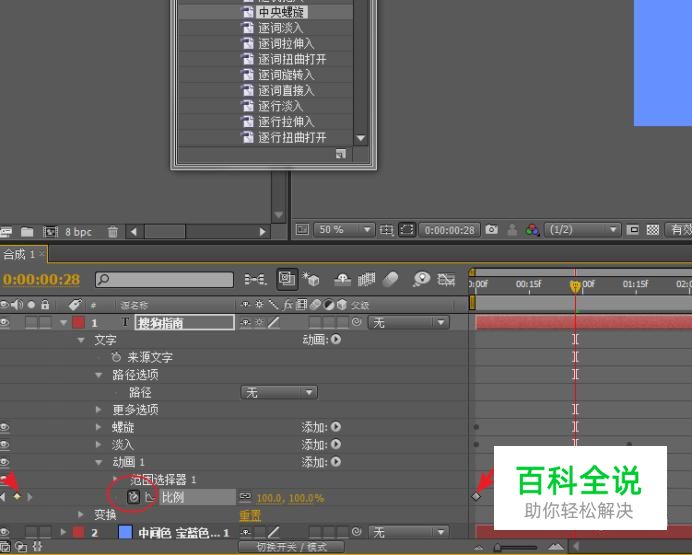Toggle eye visibility for 螺旋 animator
The height and width of the screenshot is (555, 692).
point(5,427)
